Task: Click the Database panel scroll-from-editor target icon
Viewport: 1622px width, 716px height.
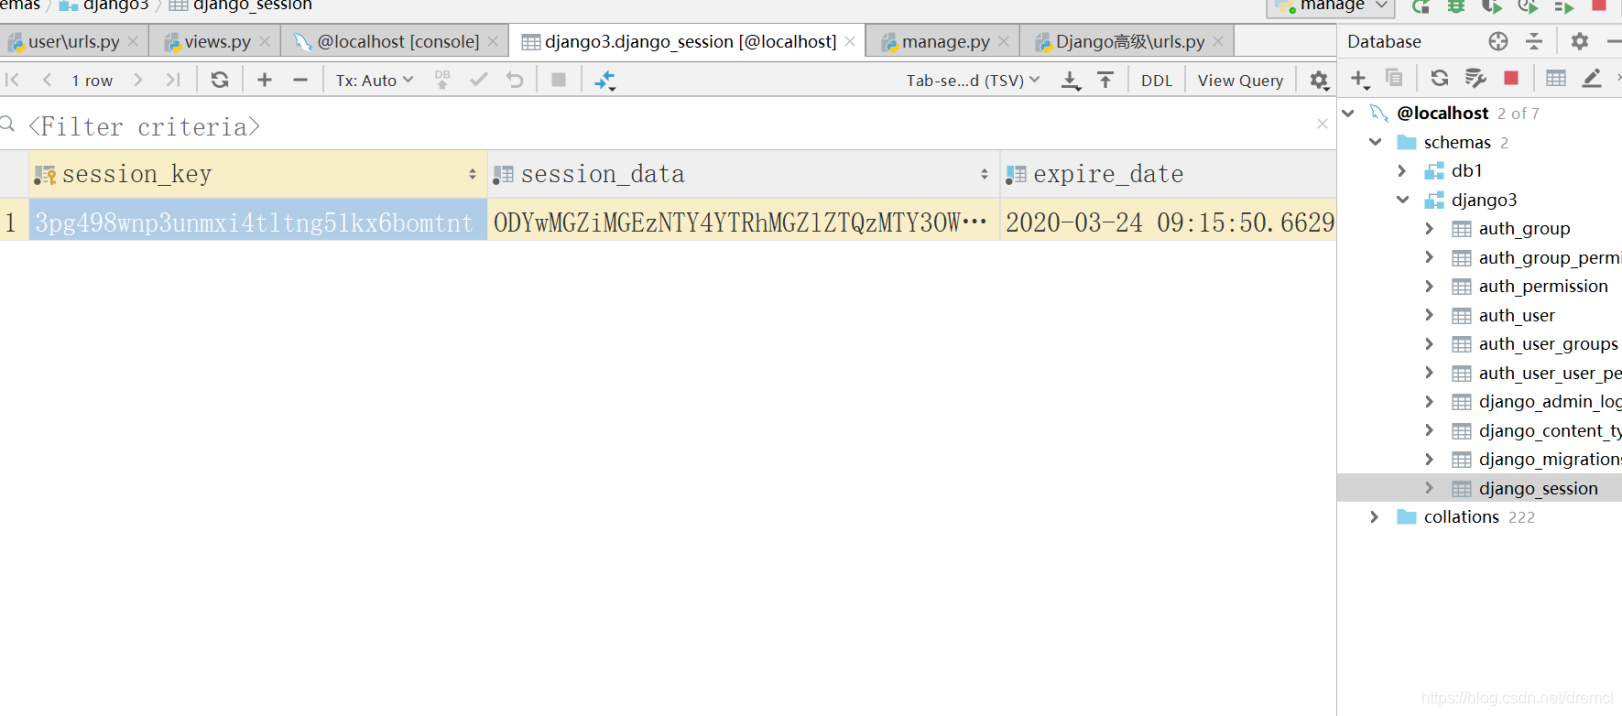Action: [x=1498, y=41]
